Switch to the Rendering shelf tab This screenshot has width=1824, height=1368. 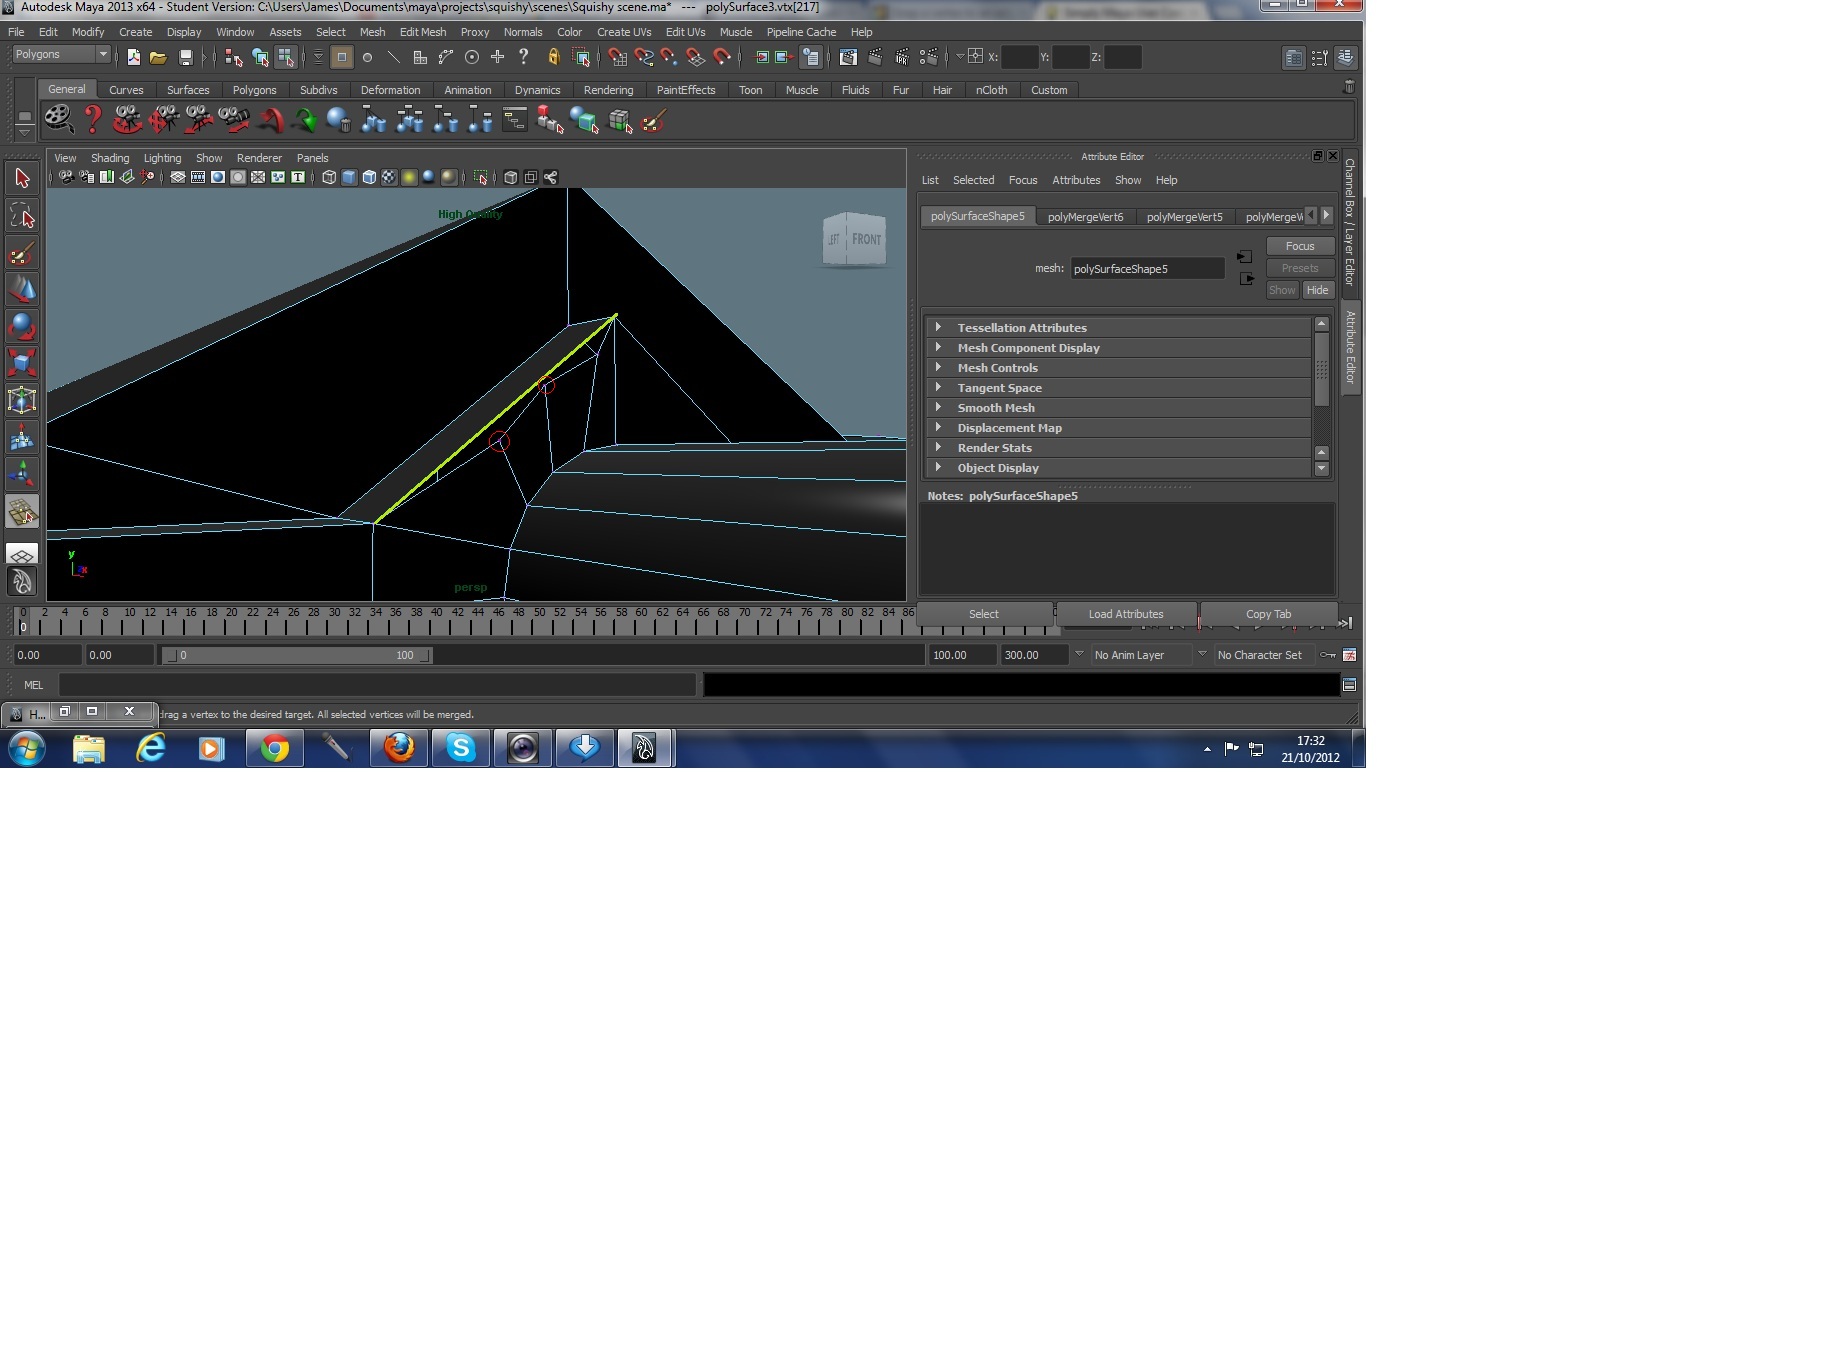tap(608, 90)
